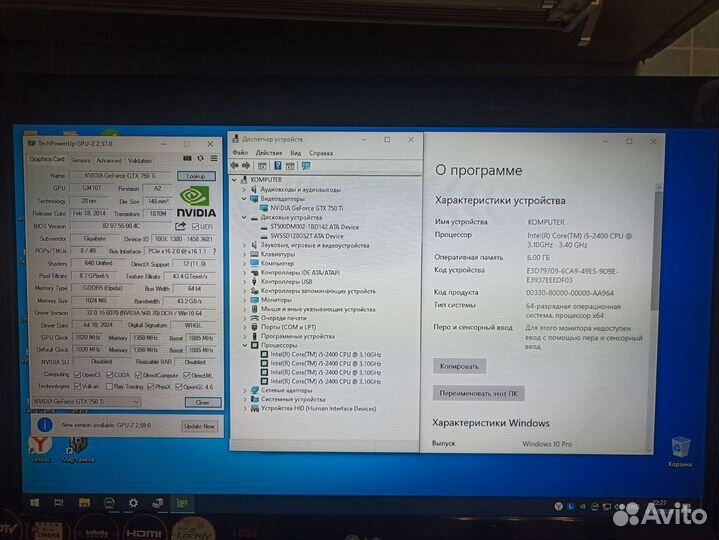The height and width of the screenshot is (540, 719).
Task: Expand the Сетевые адаптеры node
Action: tap(244, 390)
